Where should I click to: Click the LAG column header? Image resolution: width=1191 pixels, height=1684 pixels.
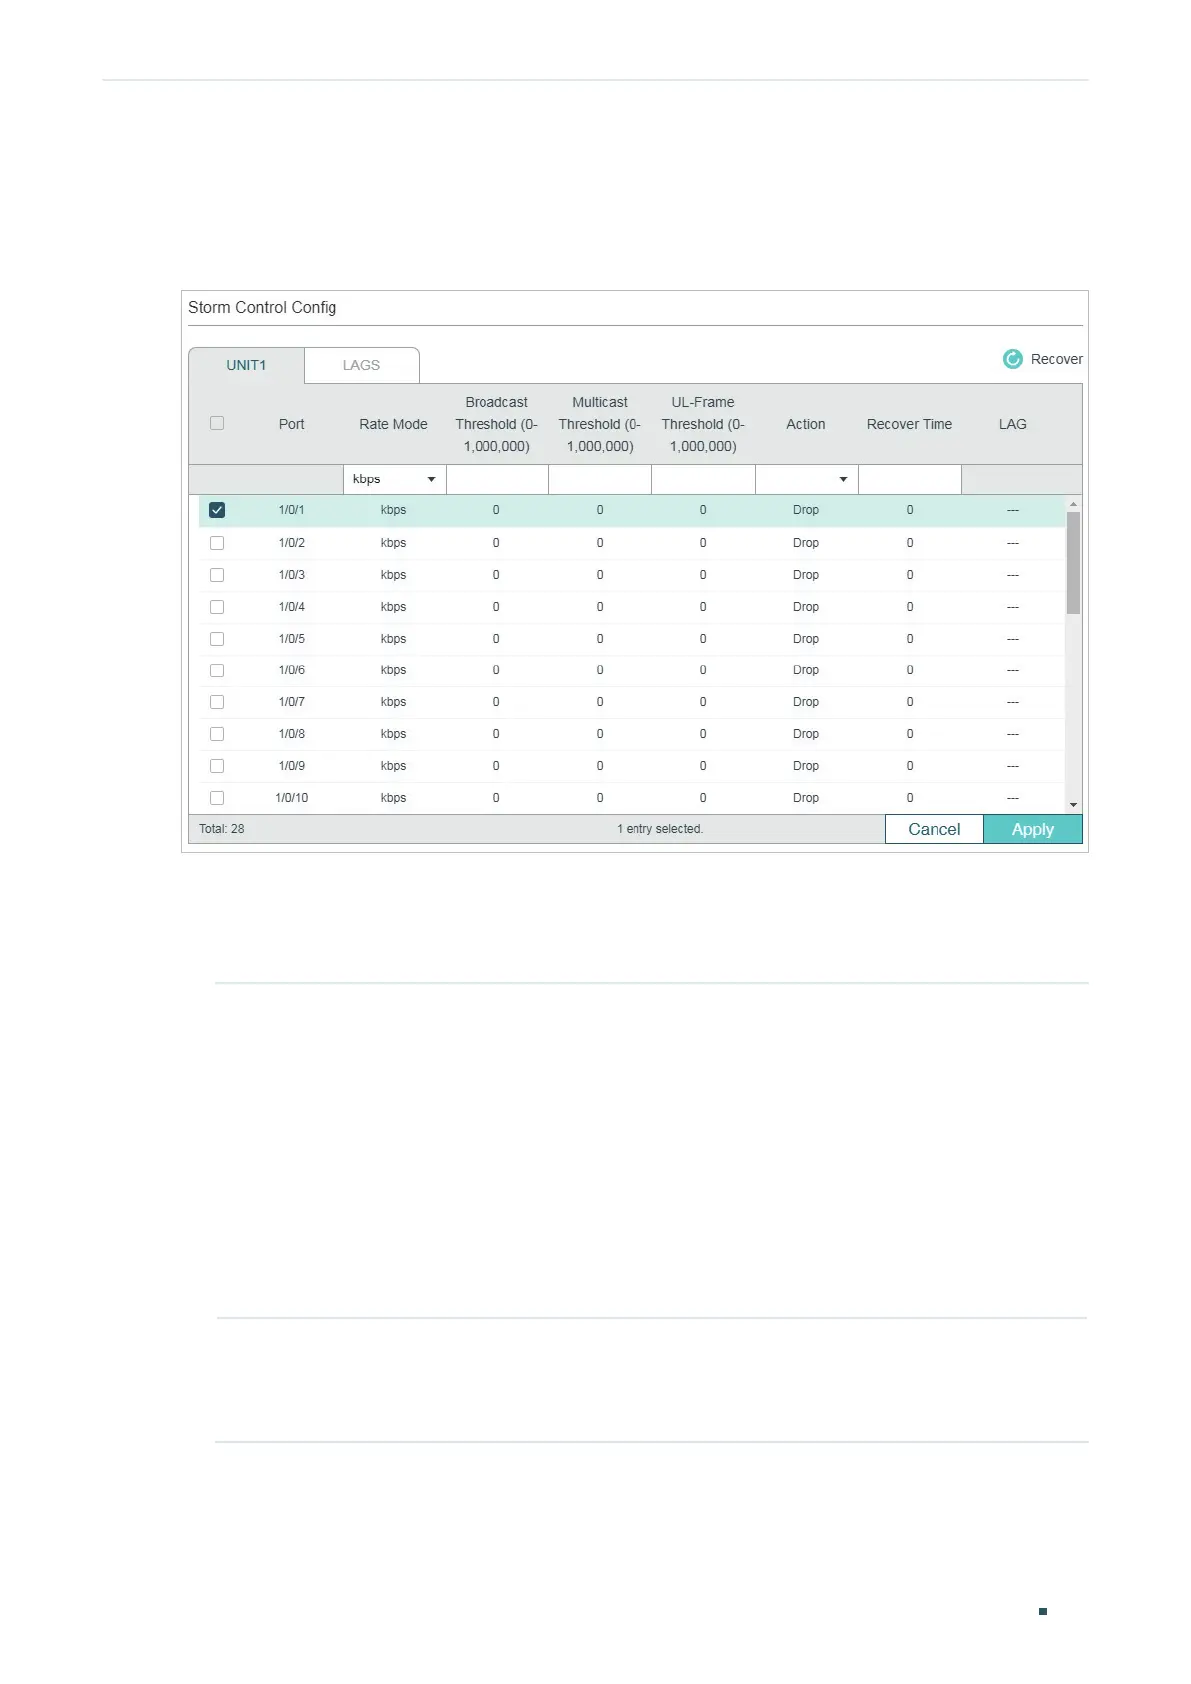1013,424
